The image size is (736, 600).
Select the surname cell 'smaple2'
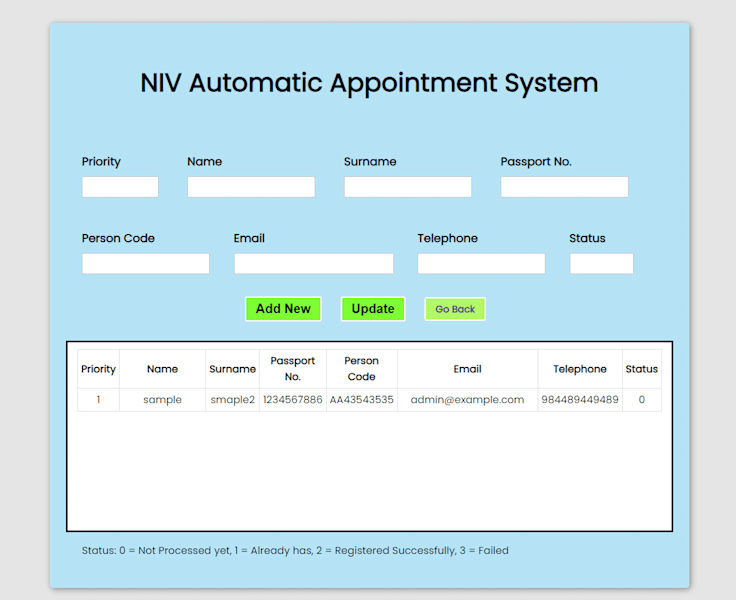point(232,400)
